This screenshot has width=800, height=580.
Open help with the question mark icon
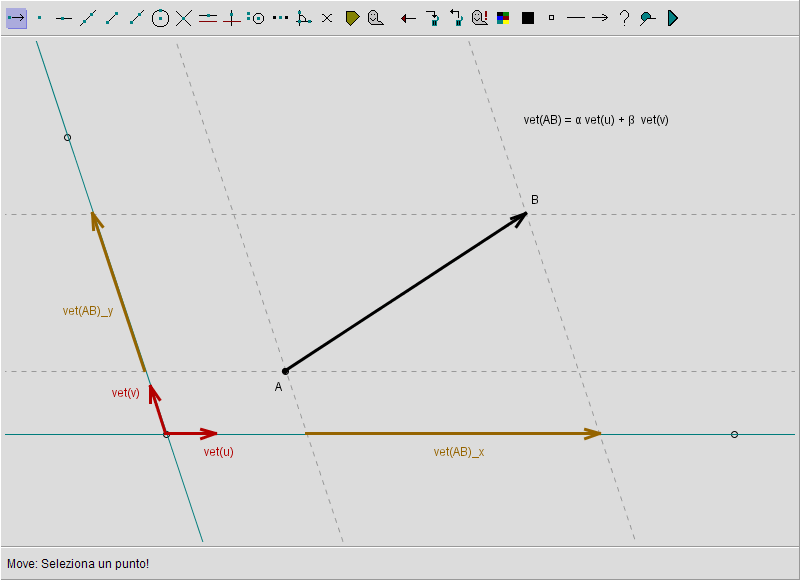coord(624,18)
